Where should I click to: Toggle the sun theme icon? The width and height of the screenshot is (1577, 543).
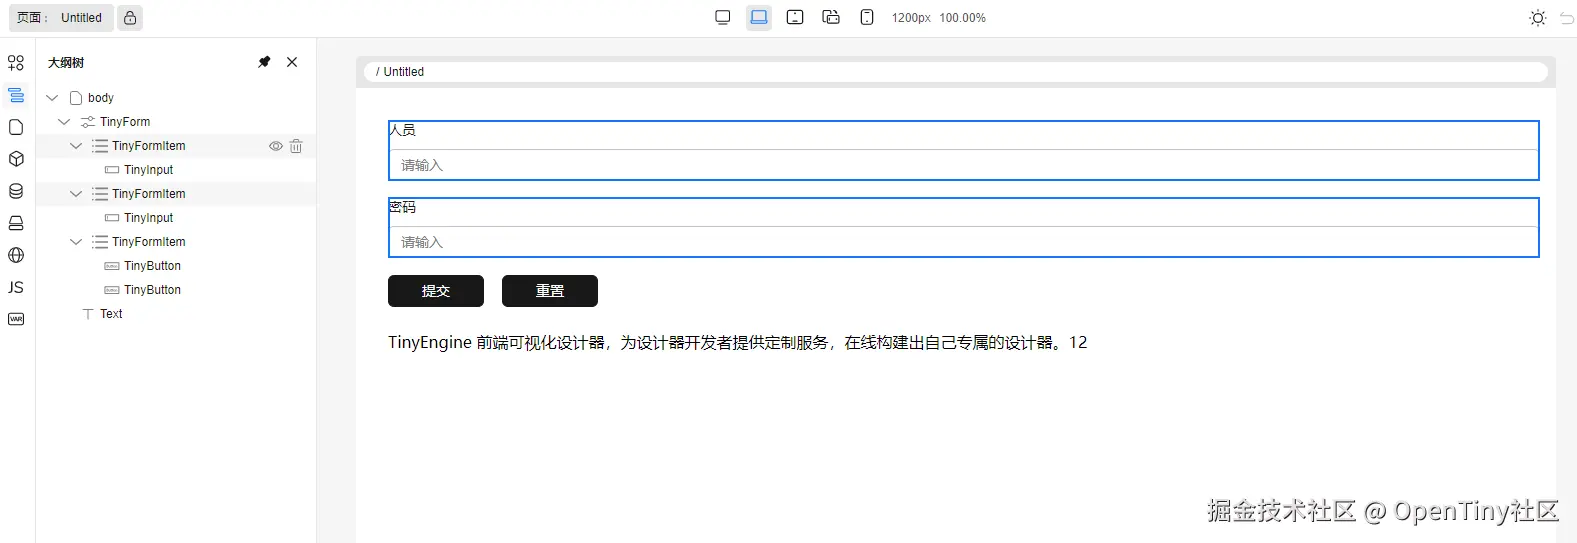pyautogui.click(x=1538, y=18)
